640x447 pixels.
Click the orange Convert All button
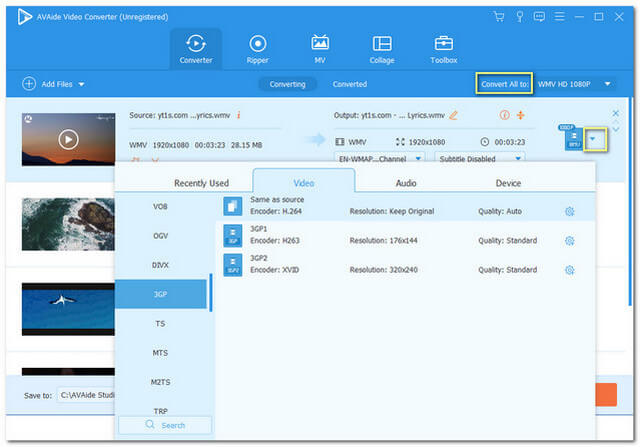(606, 394)
